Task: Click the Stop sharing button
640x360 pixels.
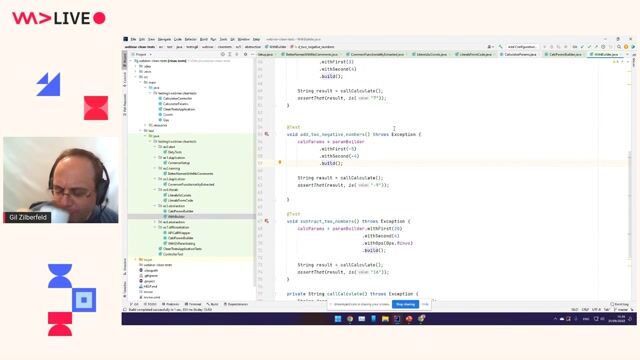Action: tap(405, 304)
